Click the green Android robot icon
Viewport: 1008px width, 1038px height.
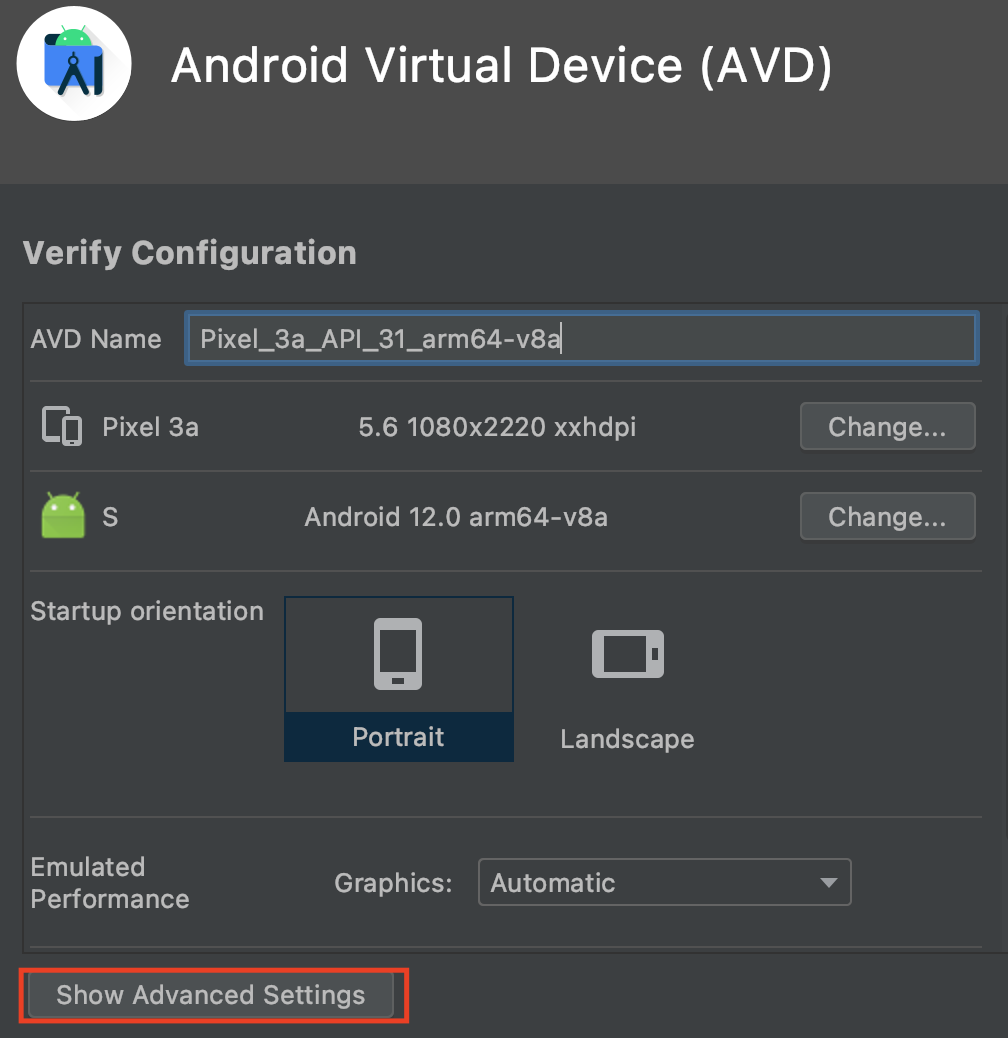click(x=63, y=515)
